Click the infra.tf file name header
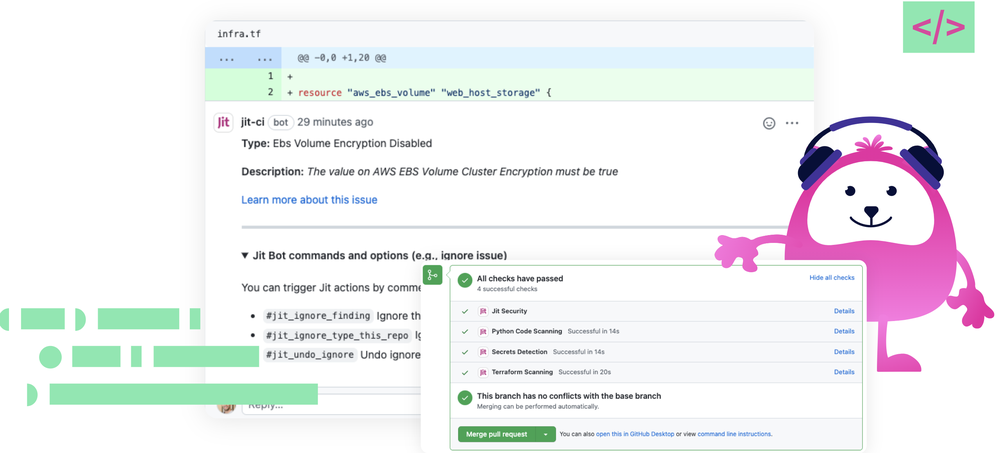 click(x=239, y=34)
